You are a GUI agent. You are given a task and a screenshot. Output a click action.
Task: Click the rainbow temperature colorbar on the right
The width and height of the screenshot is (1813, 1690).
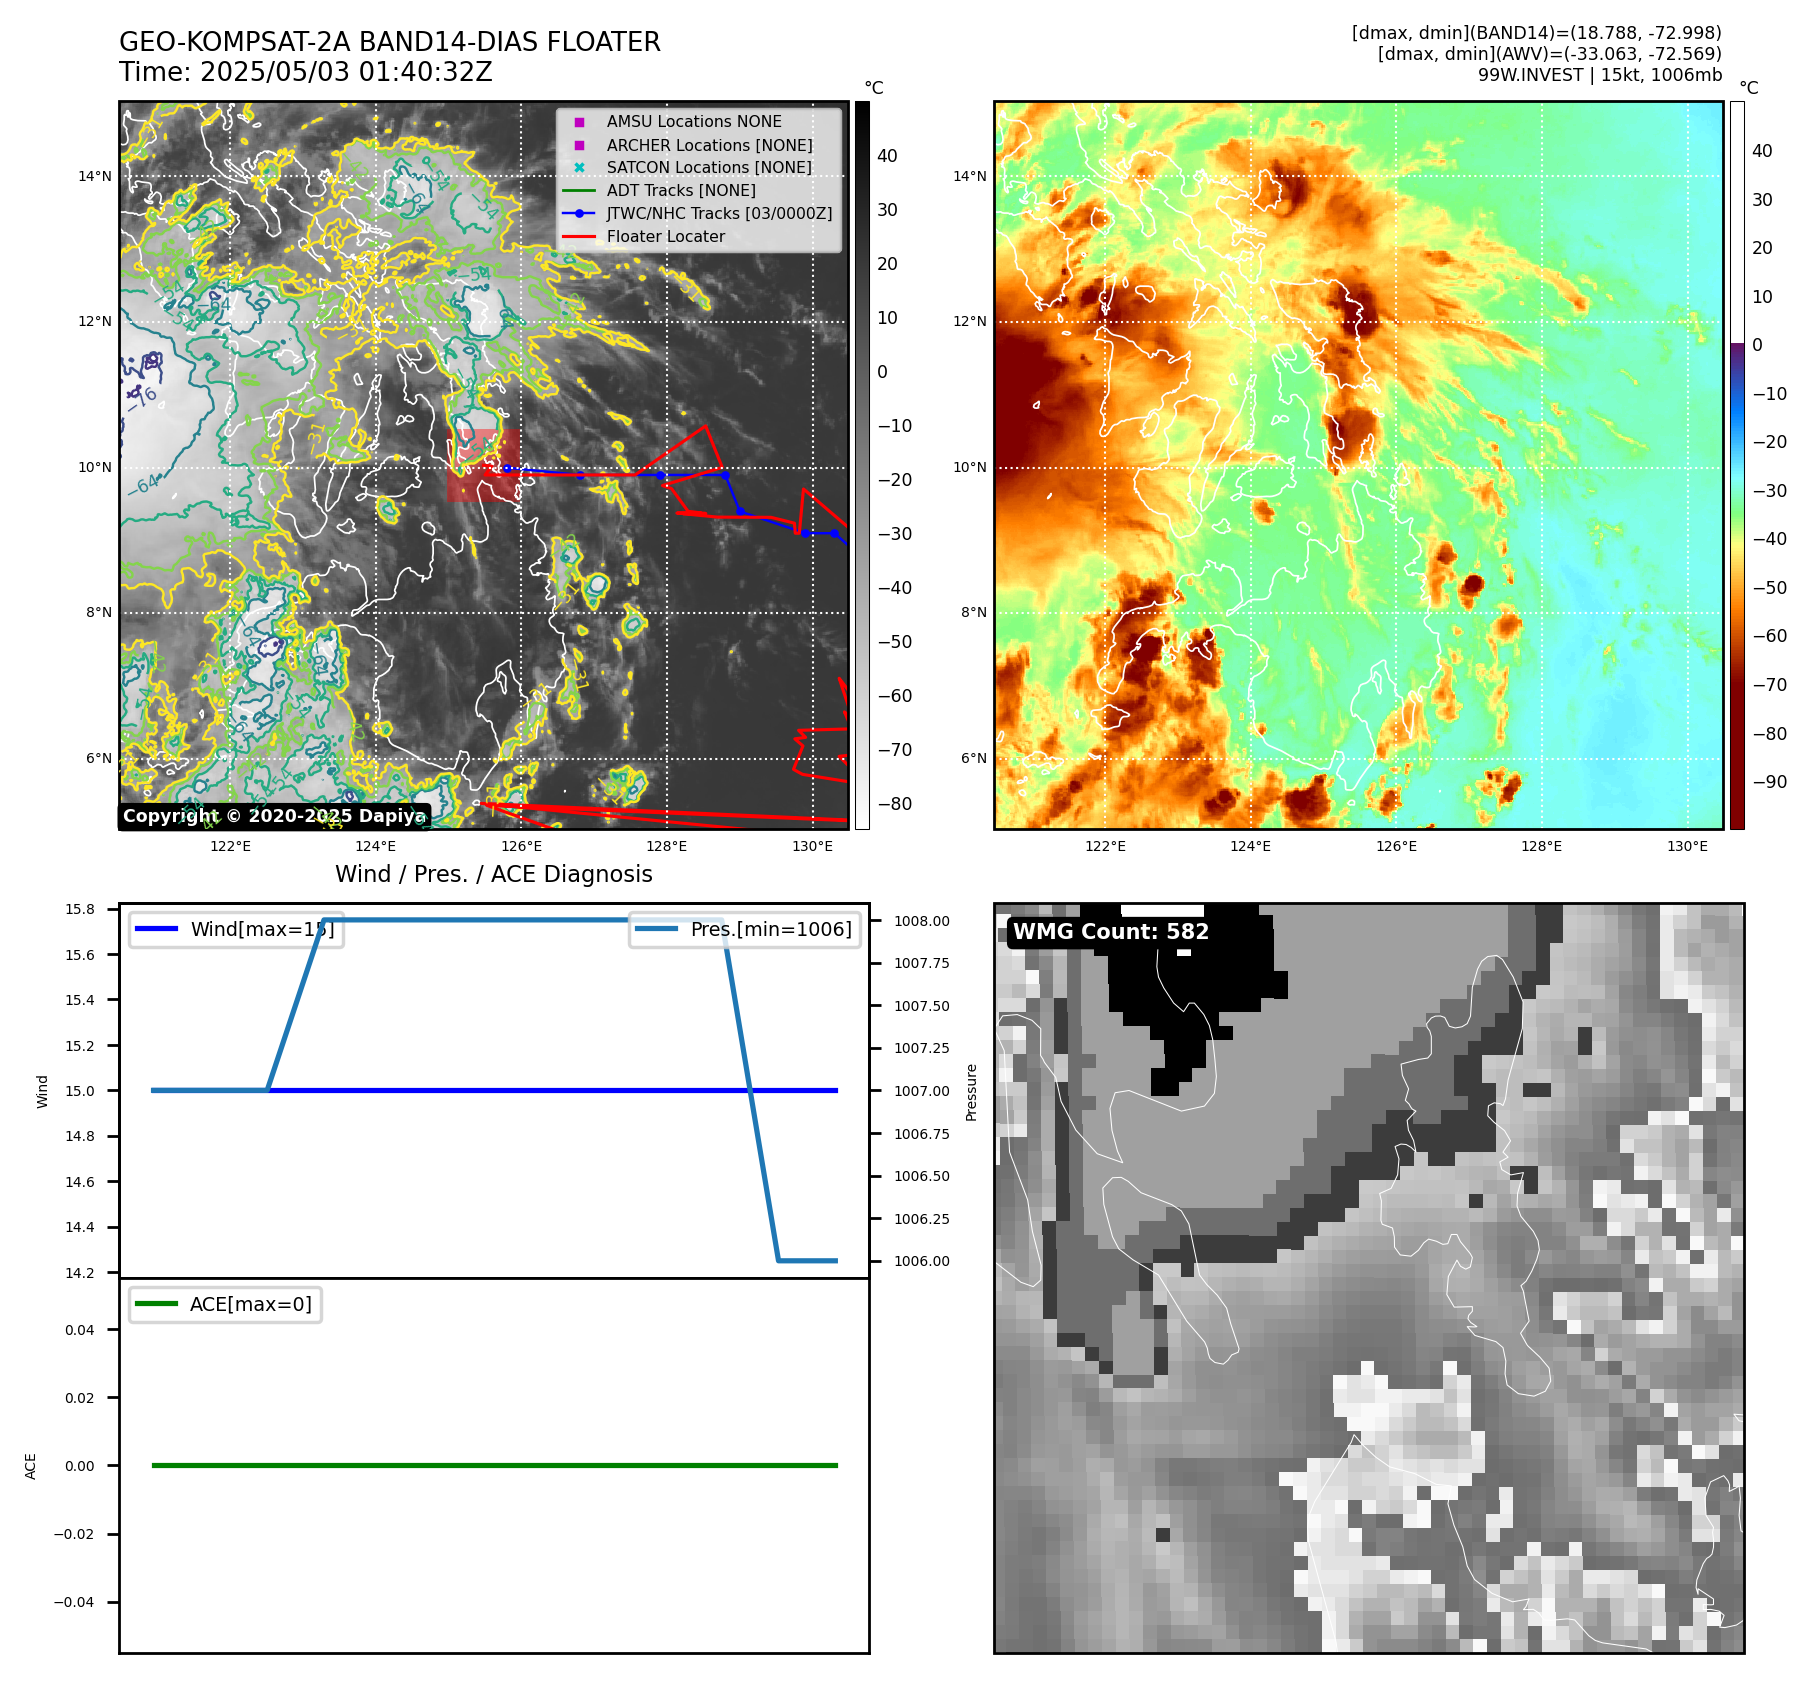pyautogui.click(x=1737, y=465)
